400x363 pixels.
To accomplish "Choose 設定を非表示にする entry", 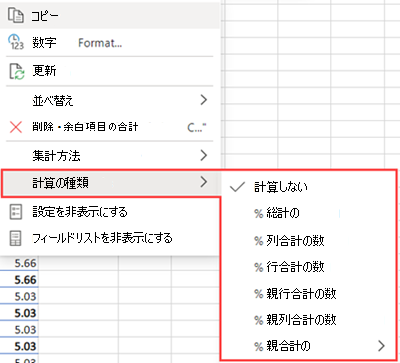I will 110,212.
